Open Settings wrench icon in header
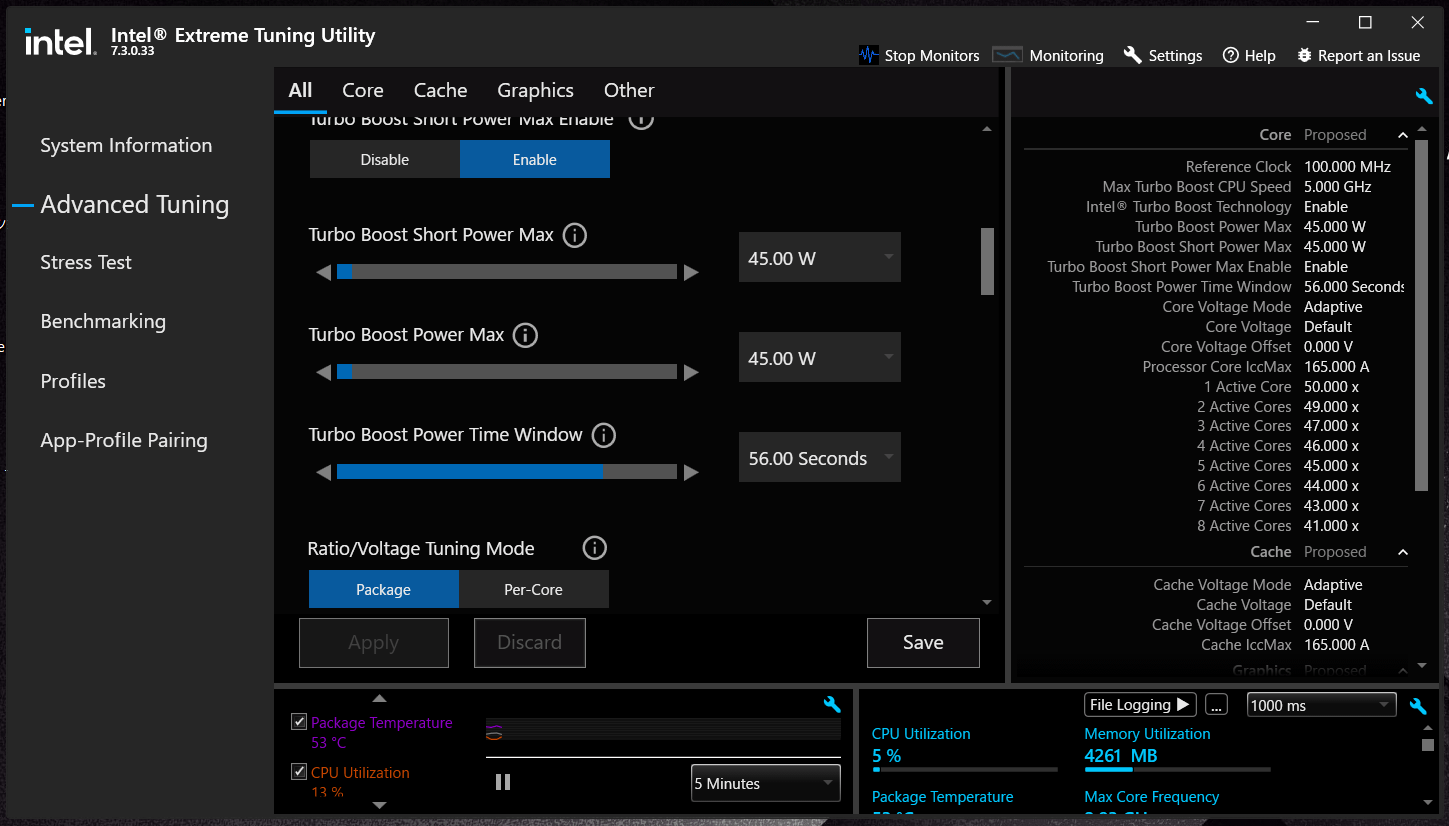The width and height of the screenshot is (1449, 826). (1133, 55)
